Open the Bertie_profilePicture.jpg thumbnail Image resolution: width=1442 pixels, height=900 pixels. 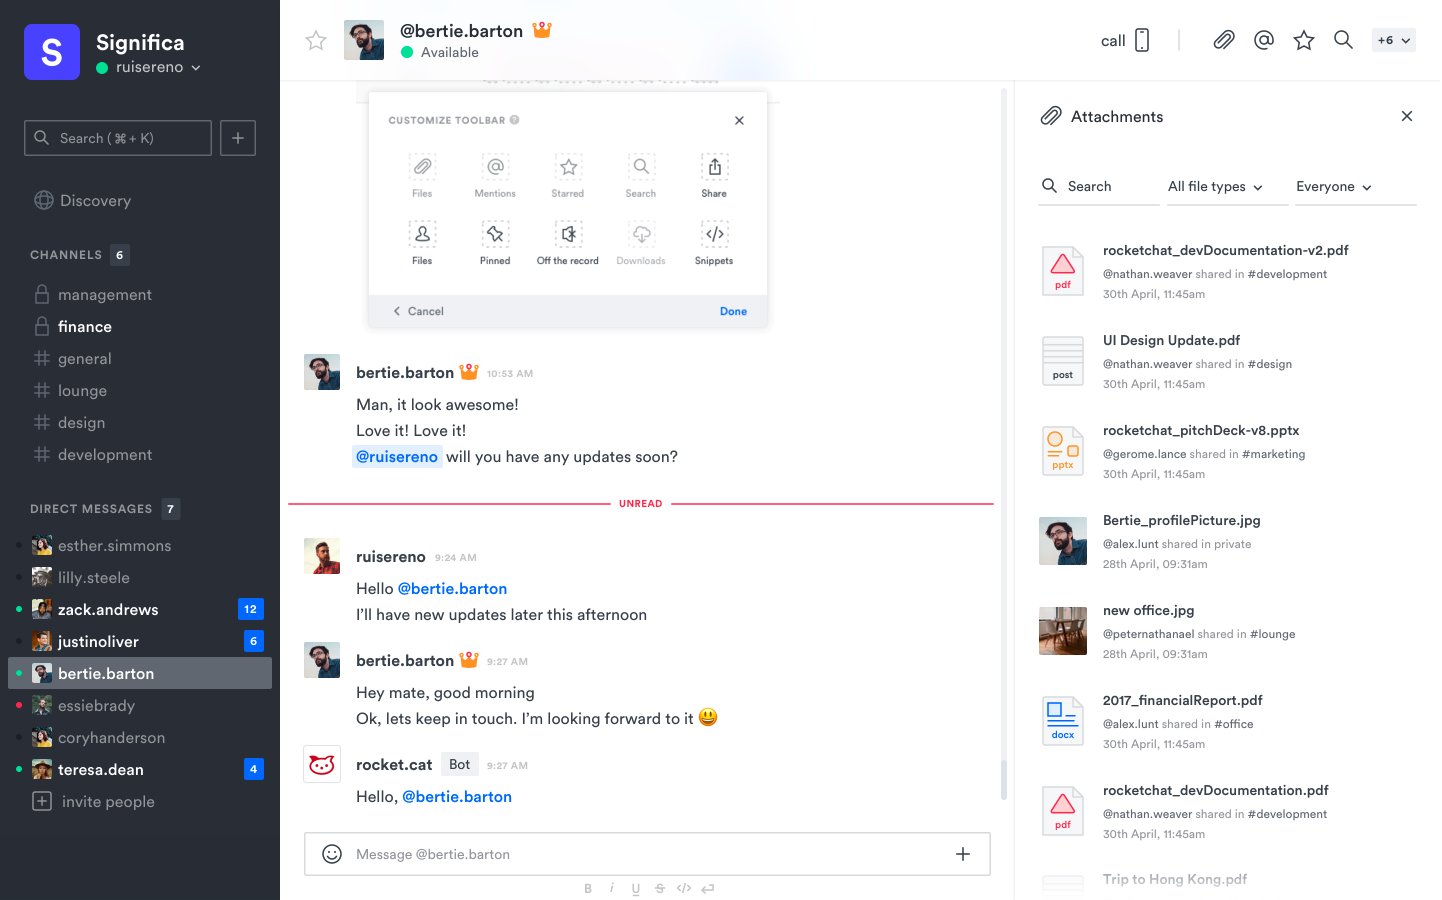(x=1063, y=541)
